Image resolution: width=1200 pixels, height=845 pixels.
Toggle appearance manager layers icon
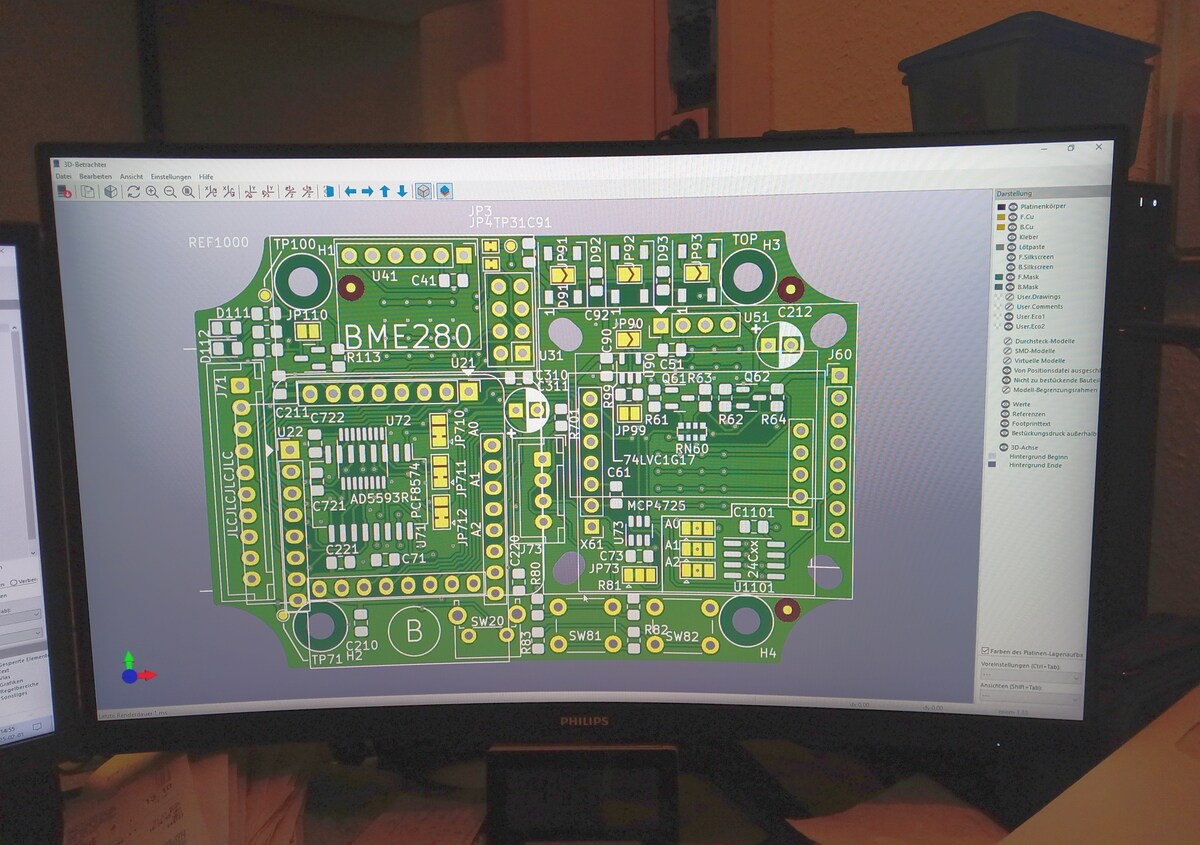pyautogui.click(x=445, y=192)
